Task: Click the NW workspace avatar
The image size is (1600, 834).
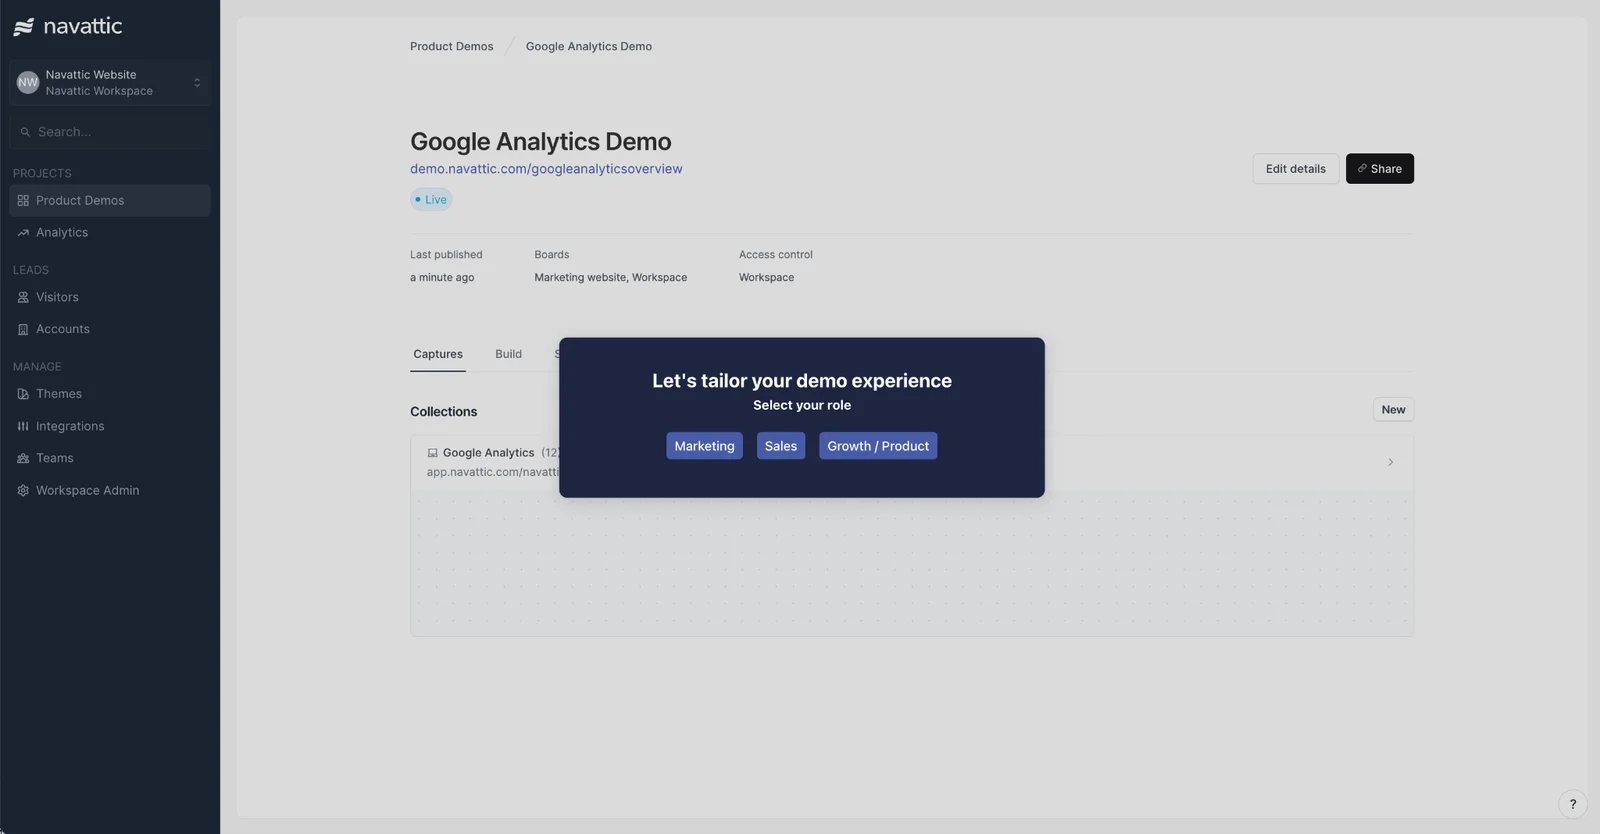Action: pyautogui.click(x=28, y=83)
